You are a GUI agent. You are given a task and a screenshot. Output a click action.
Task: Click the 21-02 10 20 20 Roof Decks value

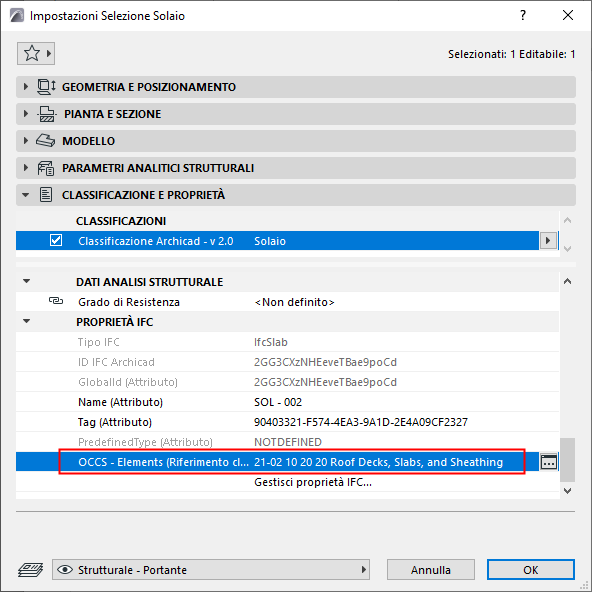[x=379, y=462]
